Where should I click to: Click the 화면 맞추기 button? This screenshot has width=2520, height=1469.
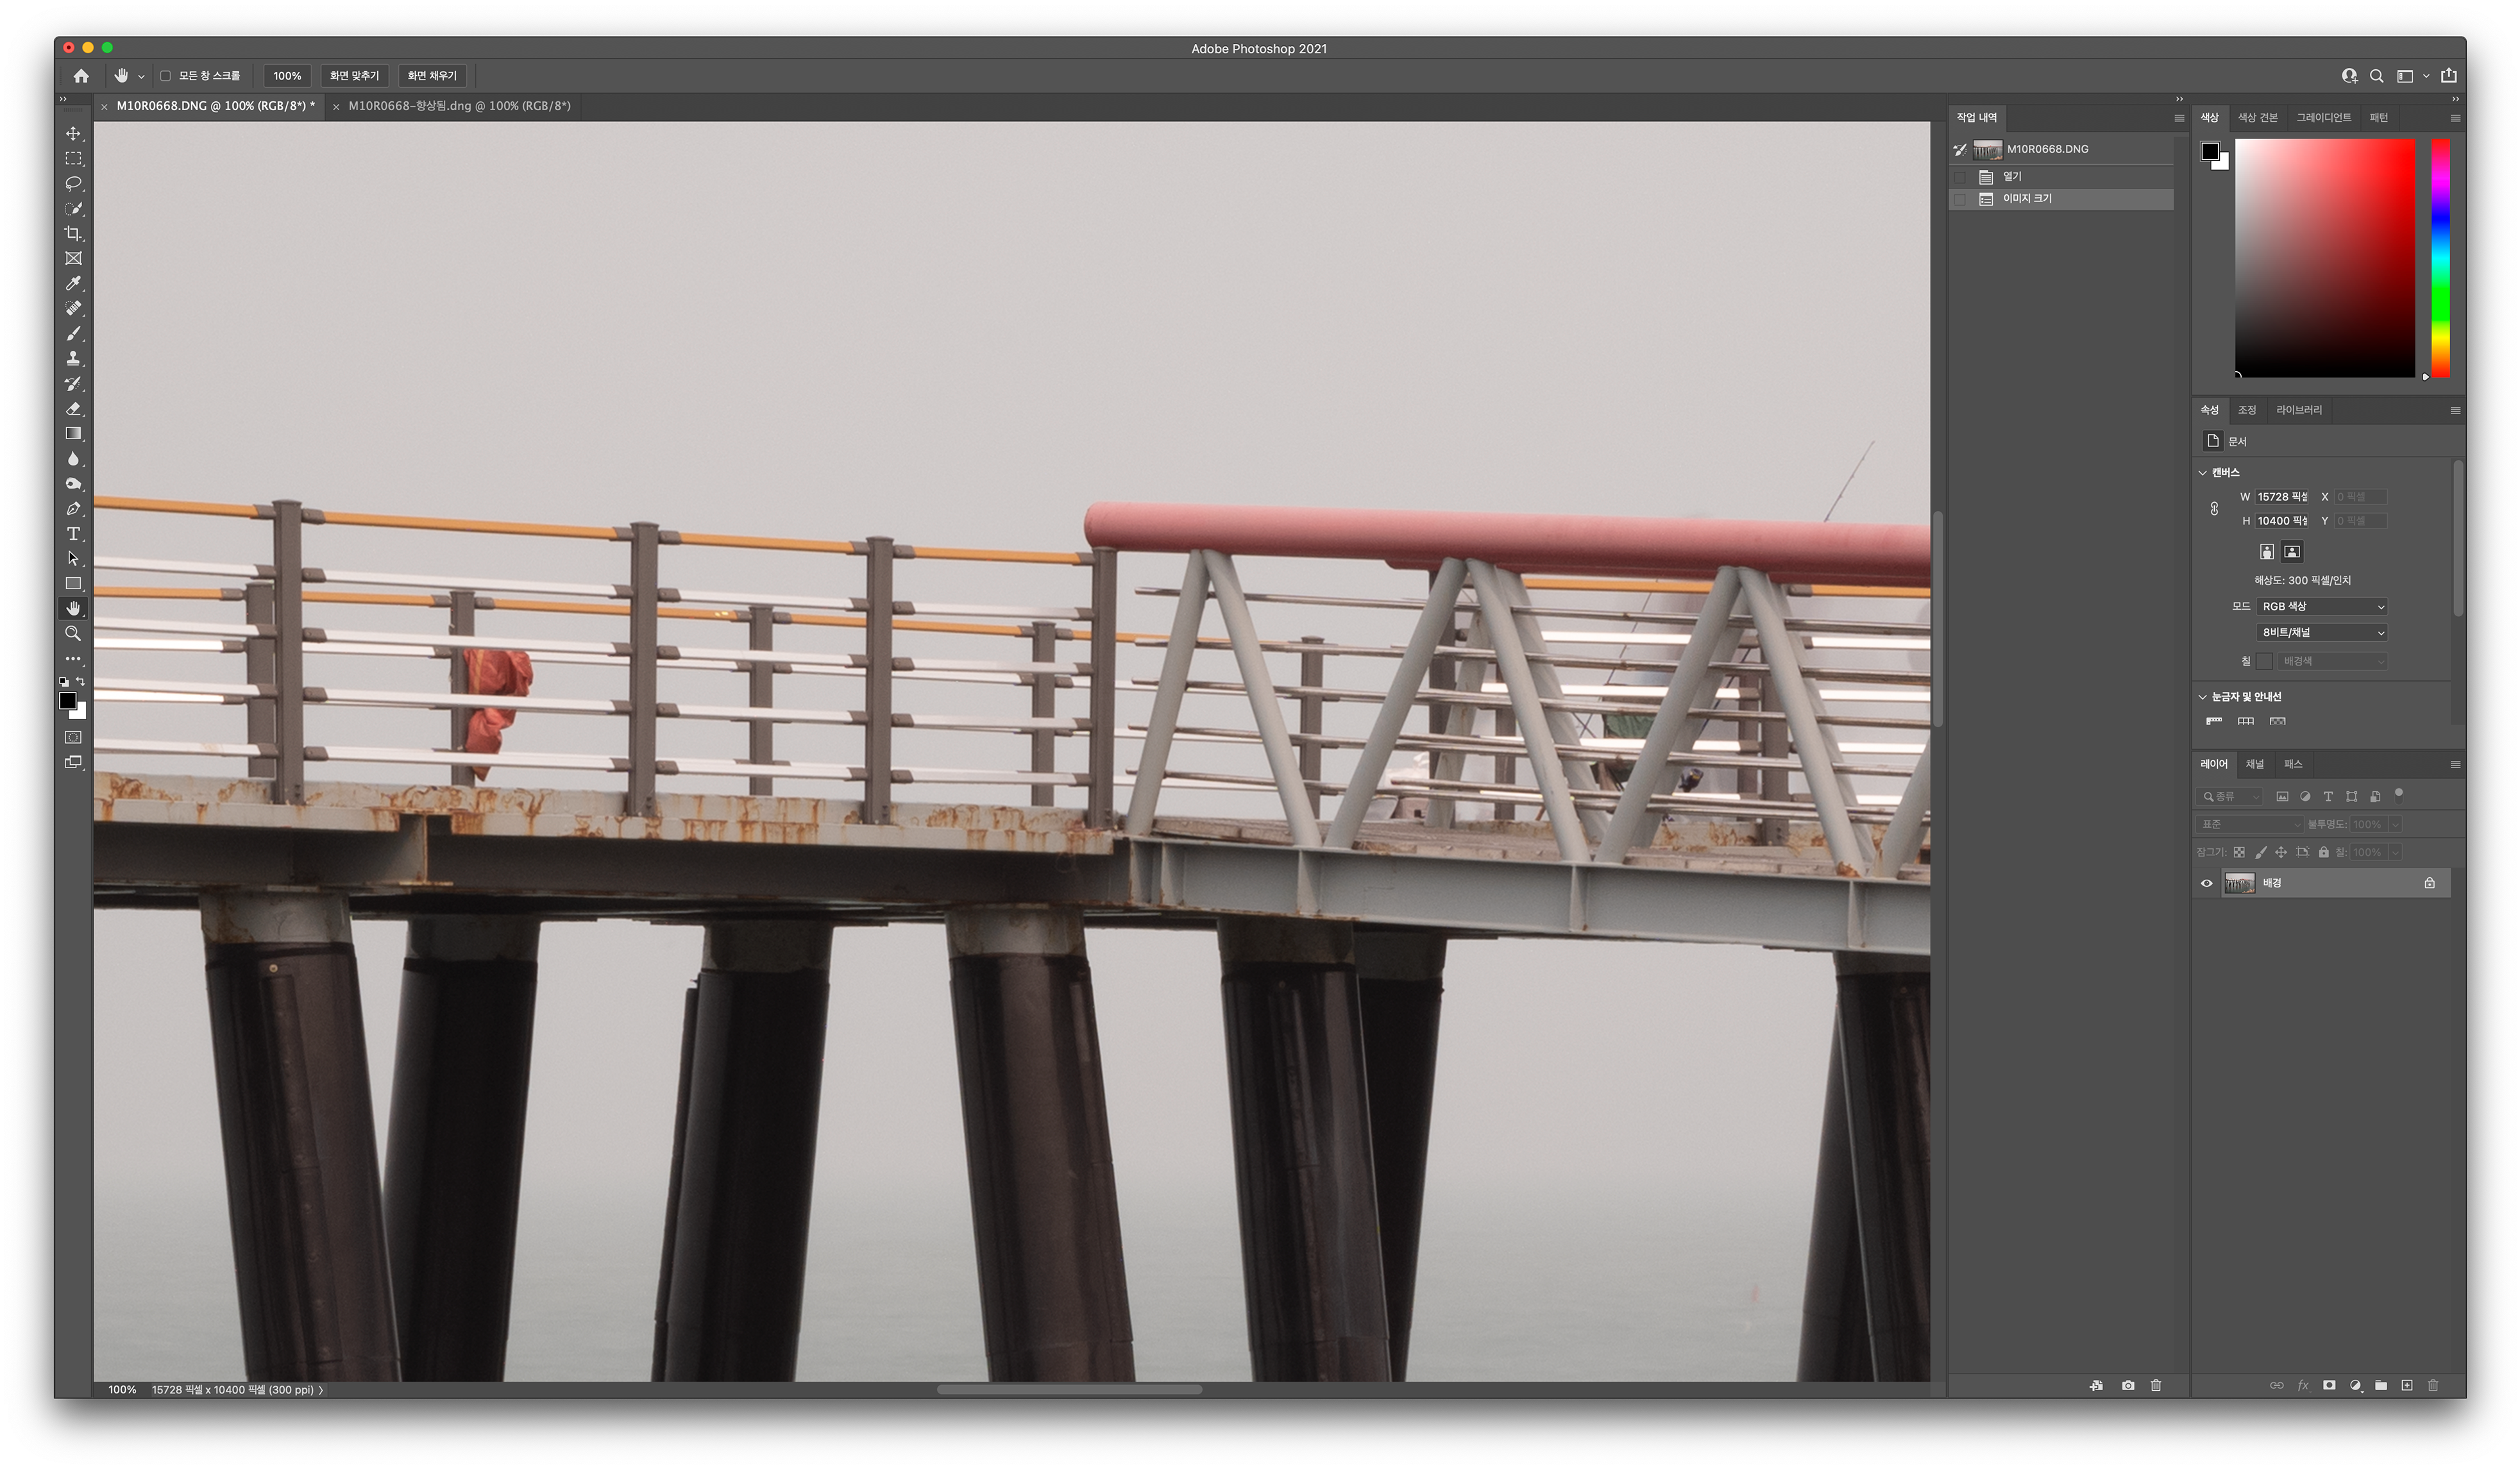pos(354,76)
